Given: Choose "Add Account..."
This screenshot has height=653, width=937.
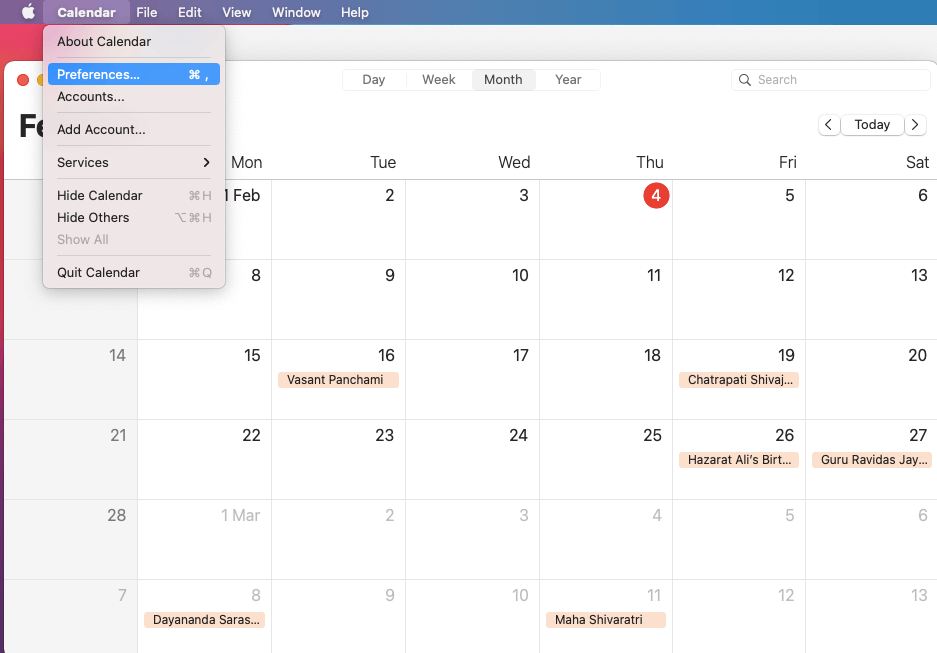Looking at the screenshot, I should (x=101, y=129).
